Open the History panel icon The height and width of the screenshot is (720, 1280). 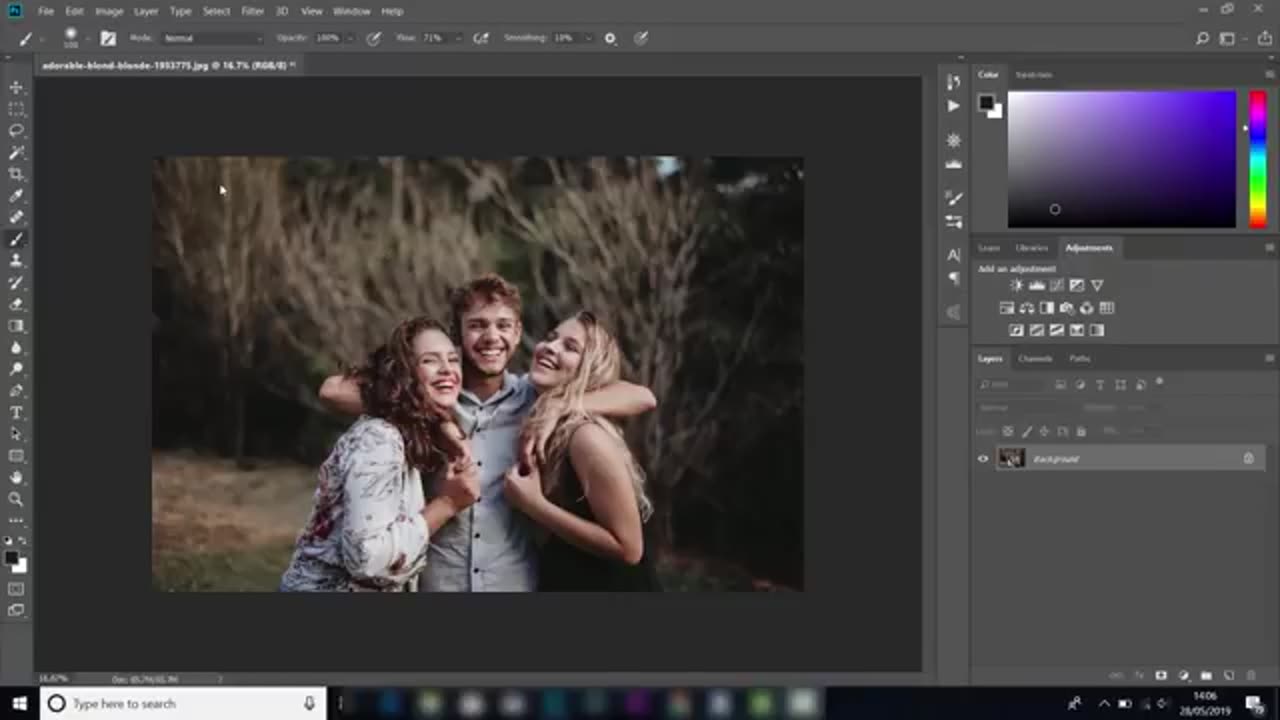coord(953,84)
